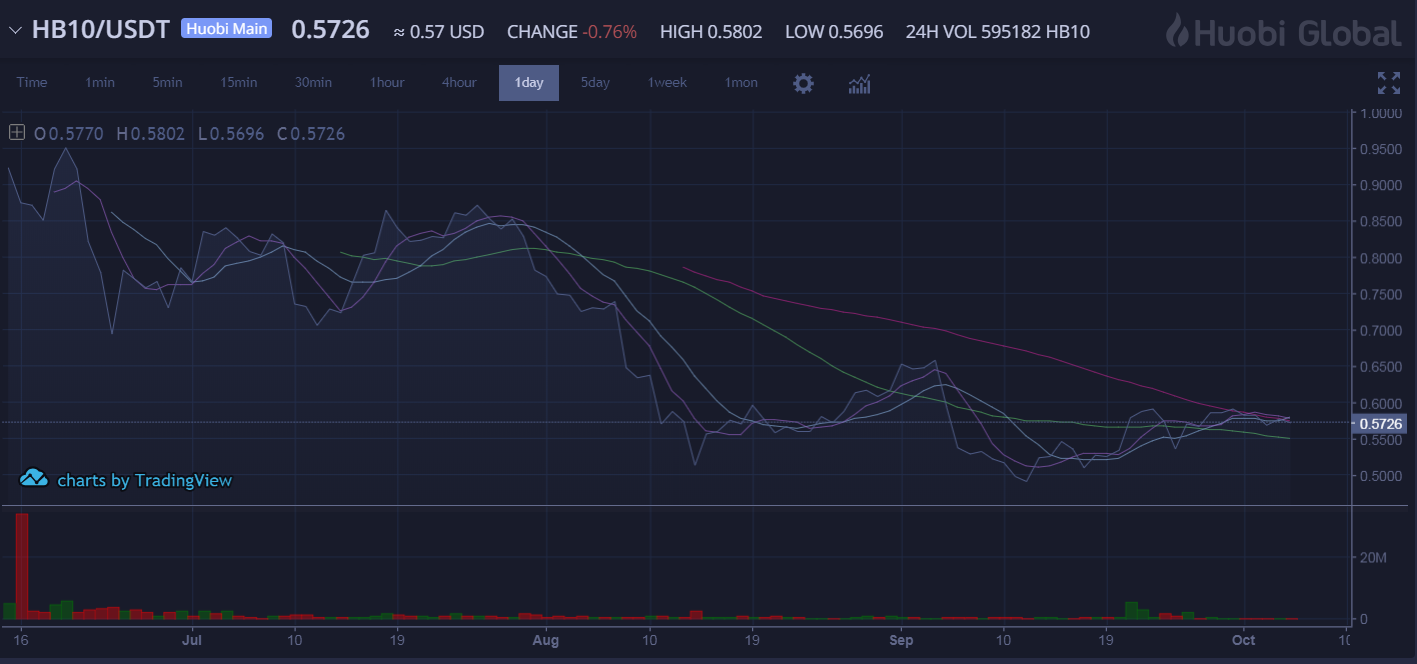Viewport: 1417px width, 664px height.
Task: Click the large red volume bar at 16
Action: tap(22, 565)
